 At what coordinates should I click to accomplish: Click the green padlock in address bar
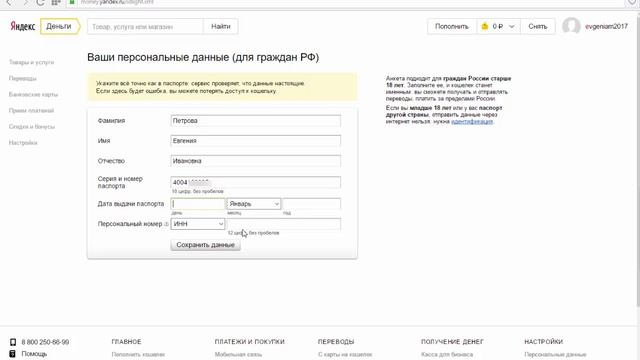pyautogui.click(x=72, y=2)
